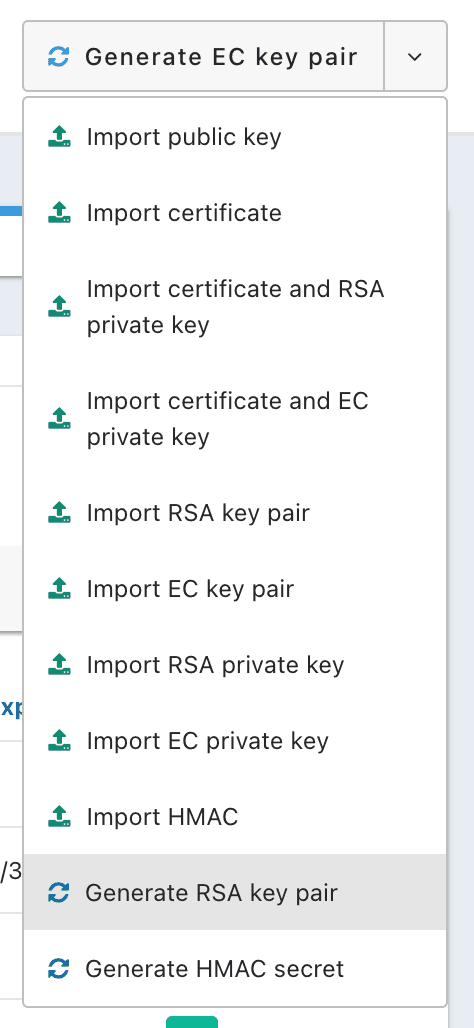Image resolution: width=474 pixels, height=1028 pixels.
Task: Click refresh icon in Generate EC key pair button
Action: (x=58, y=57)
